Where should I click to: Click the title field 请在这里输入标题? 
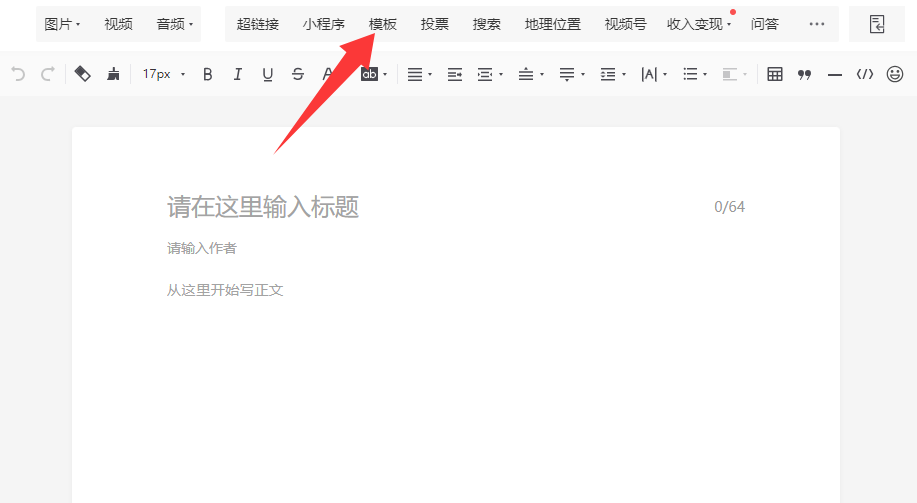(263, 207)
